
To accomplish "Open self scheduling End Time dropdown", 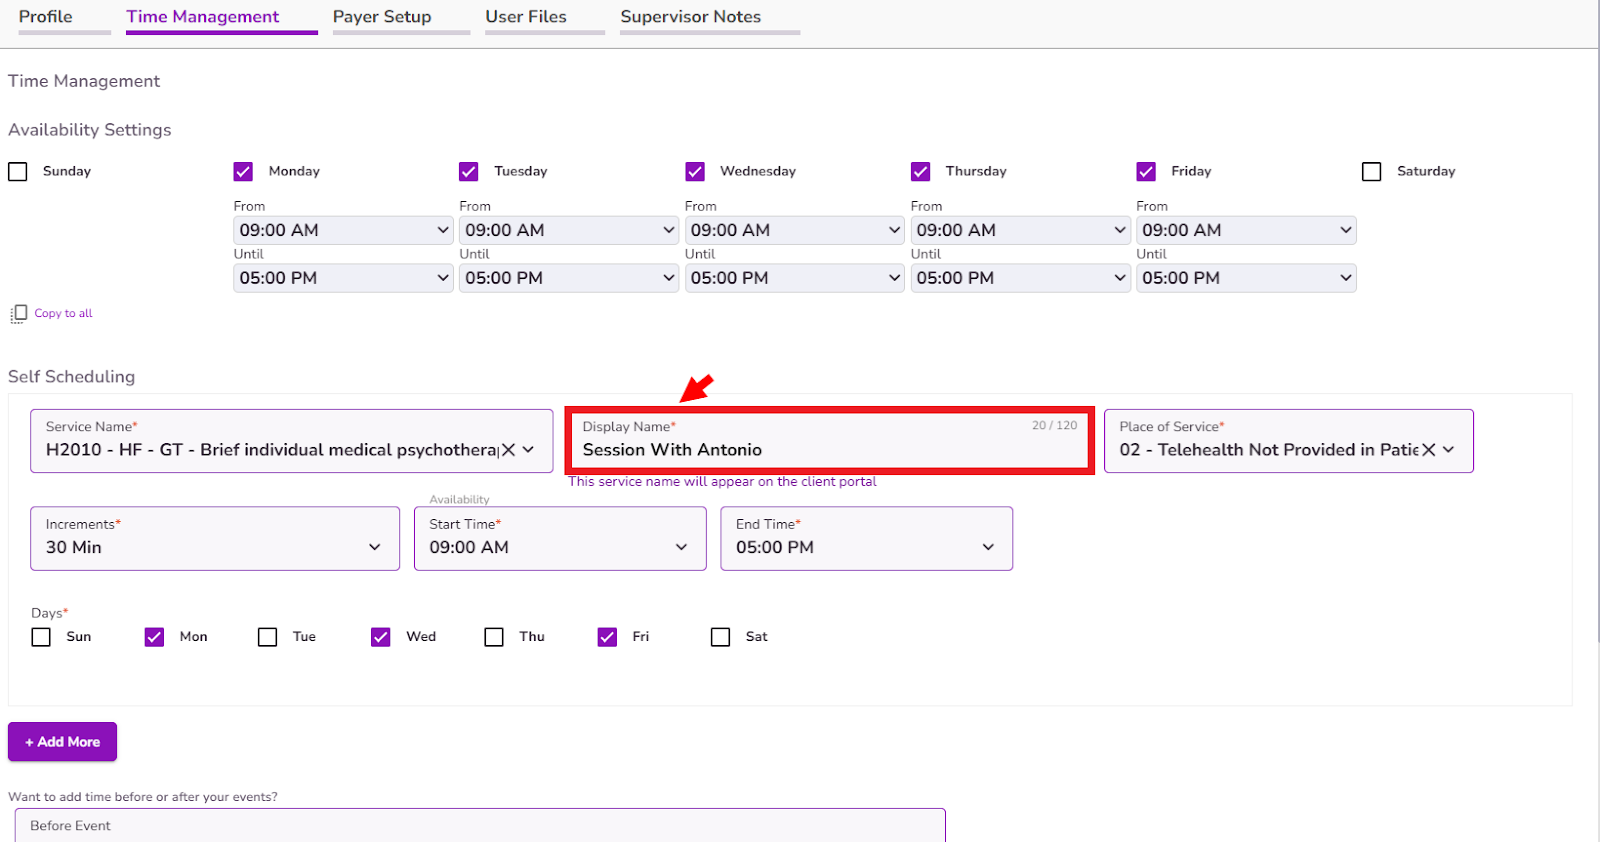I will (x=867, y=538).
